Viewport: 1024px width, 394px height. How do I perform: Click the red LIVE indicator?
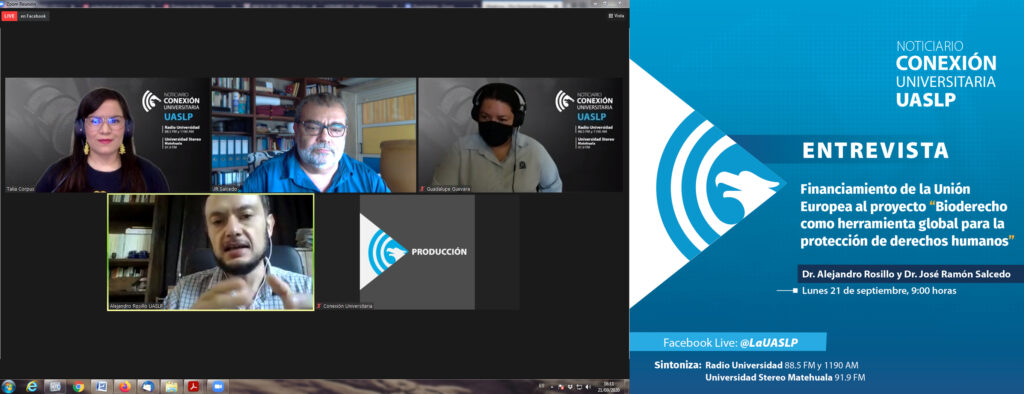click(x=9, y=16)
